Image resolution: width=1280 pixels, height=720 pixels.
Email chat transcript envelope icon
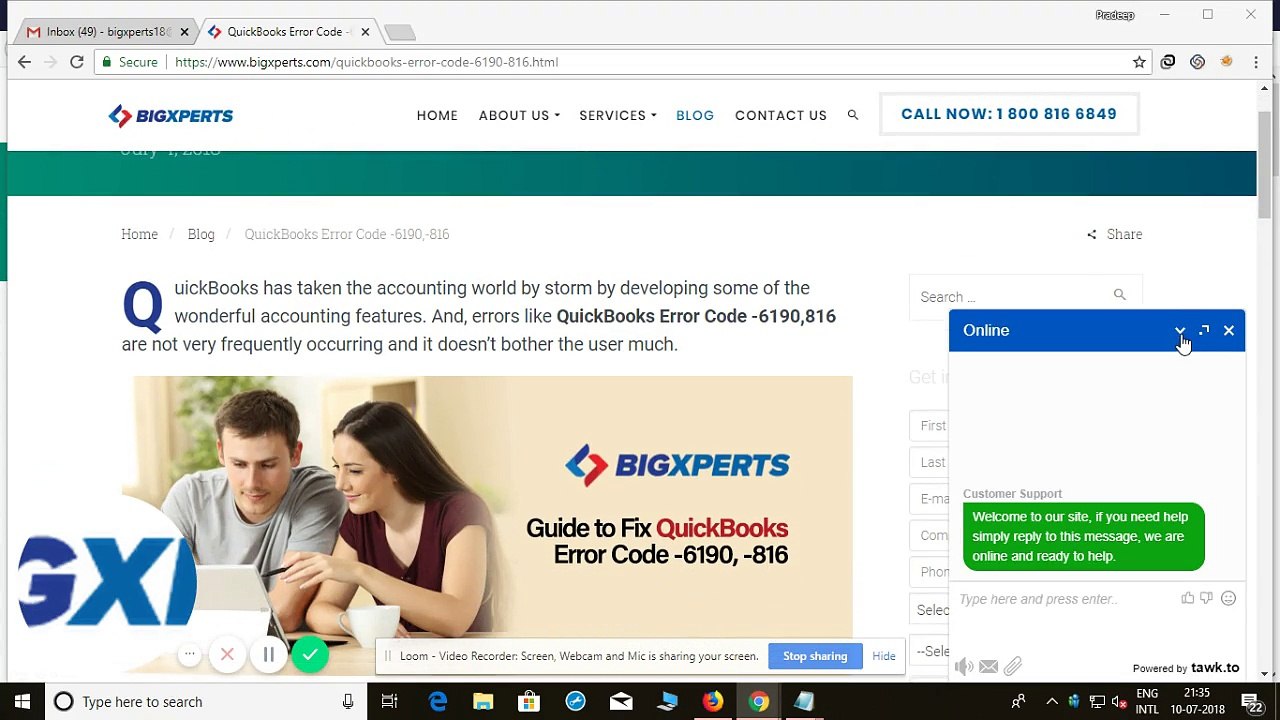tap(988, 666)
